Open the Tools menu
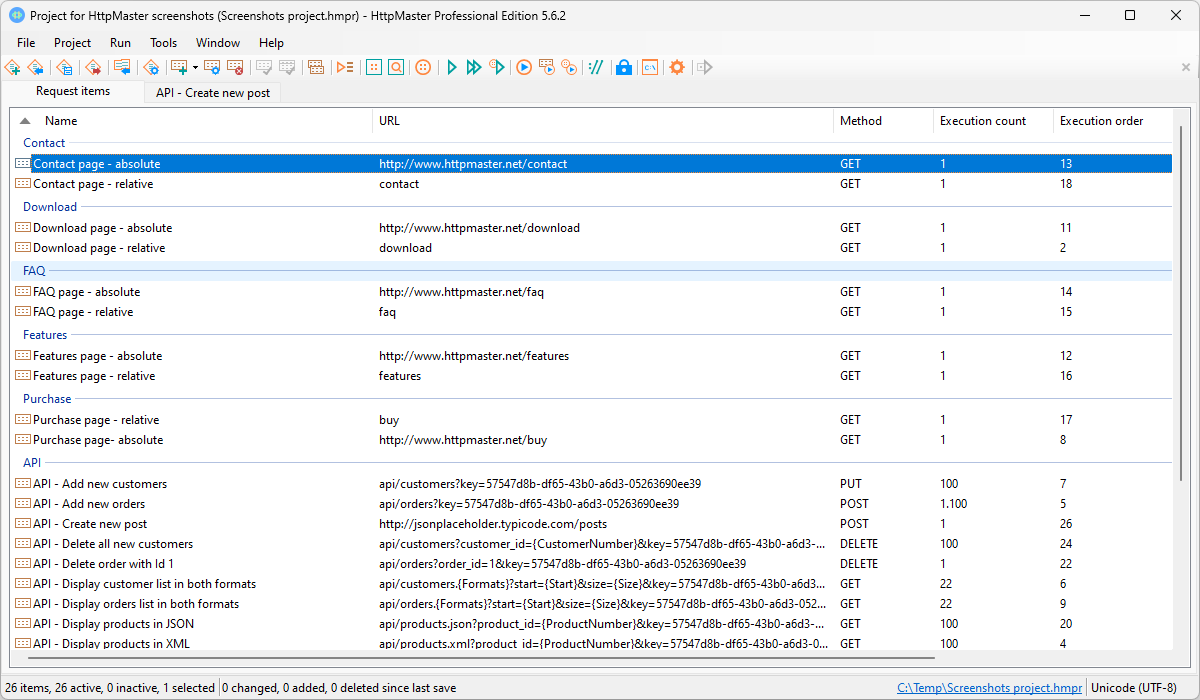 click(x=163, y=43)
